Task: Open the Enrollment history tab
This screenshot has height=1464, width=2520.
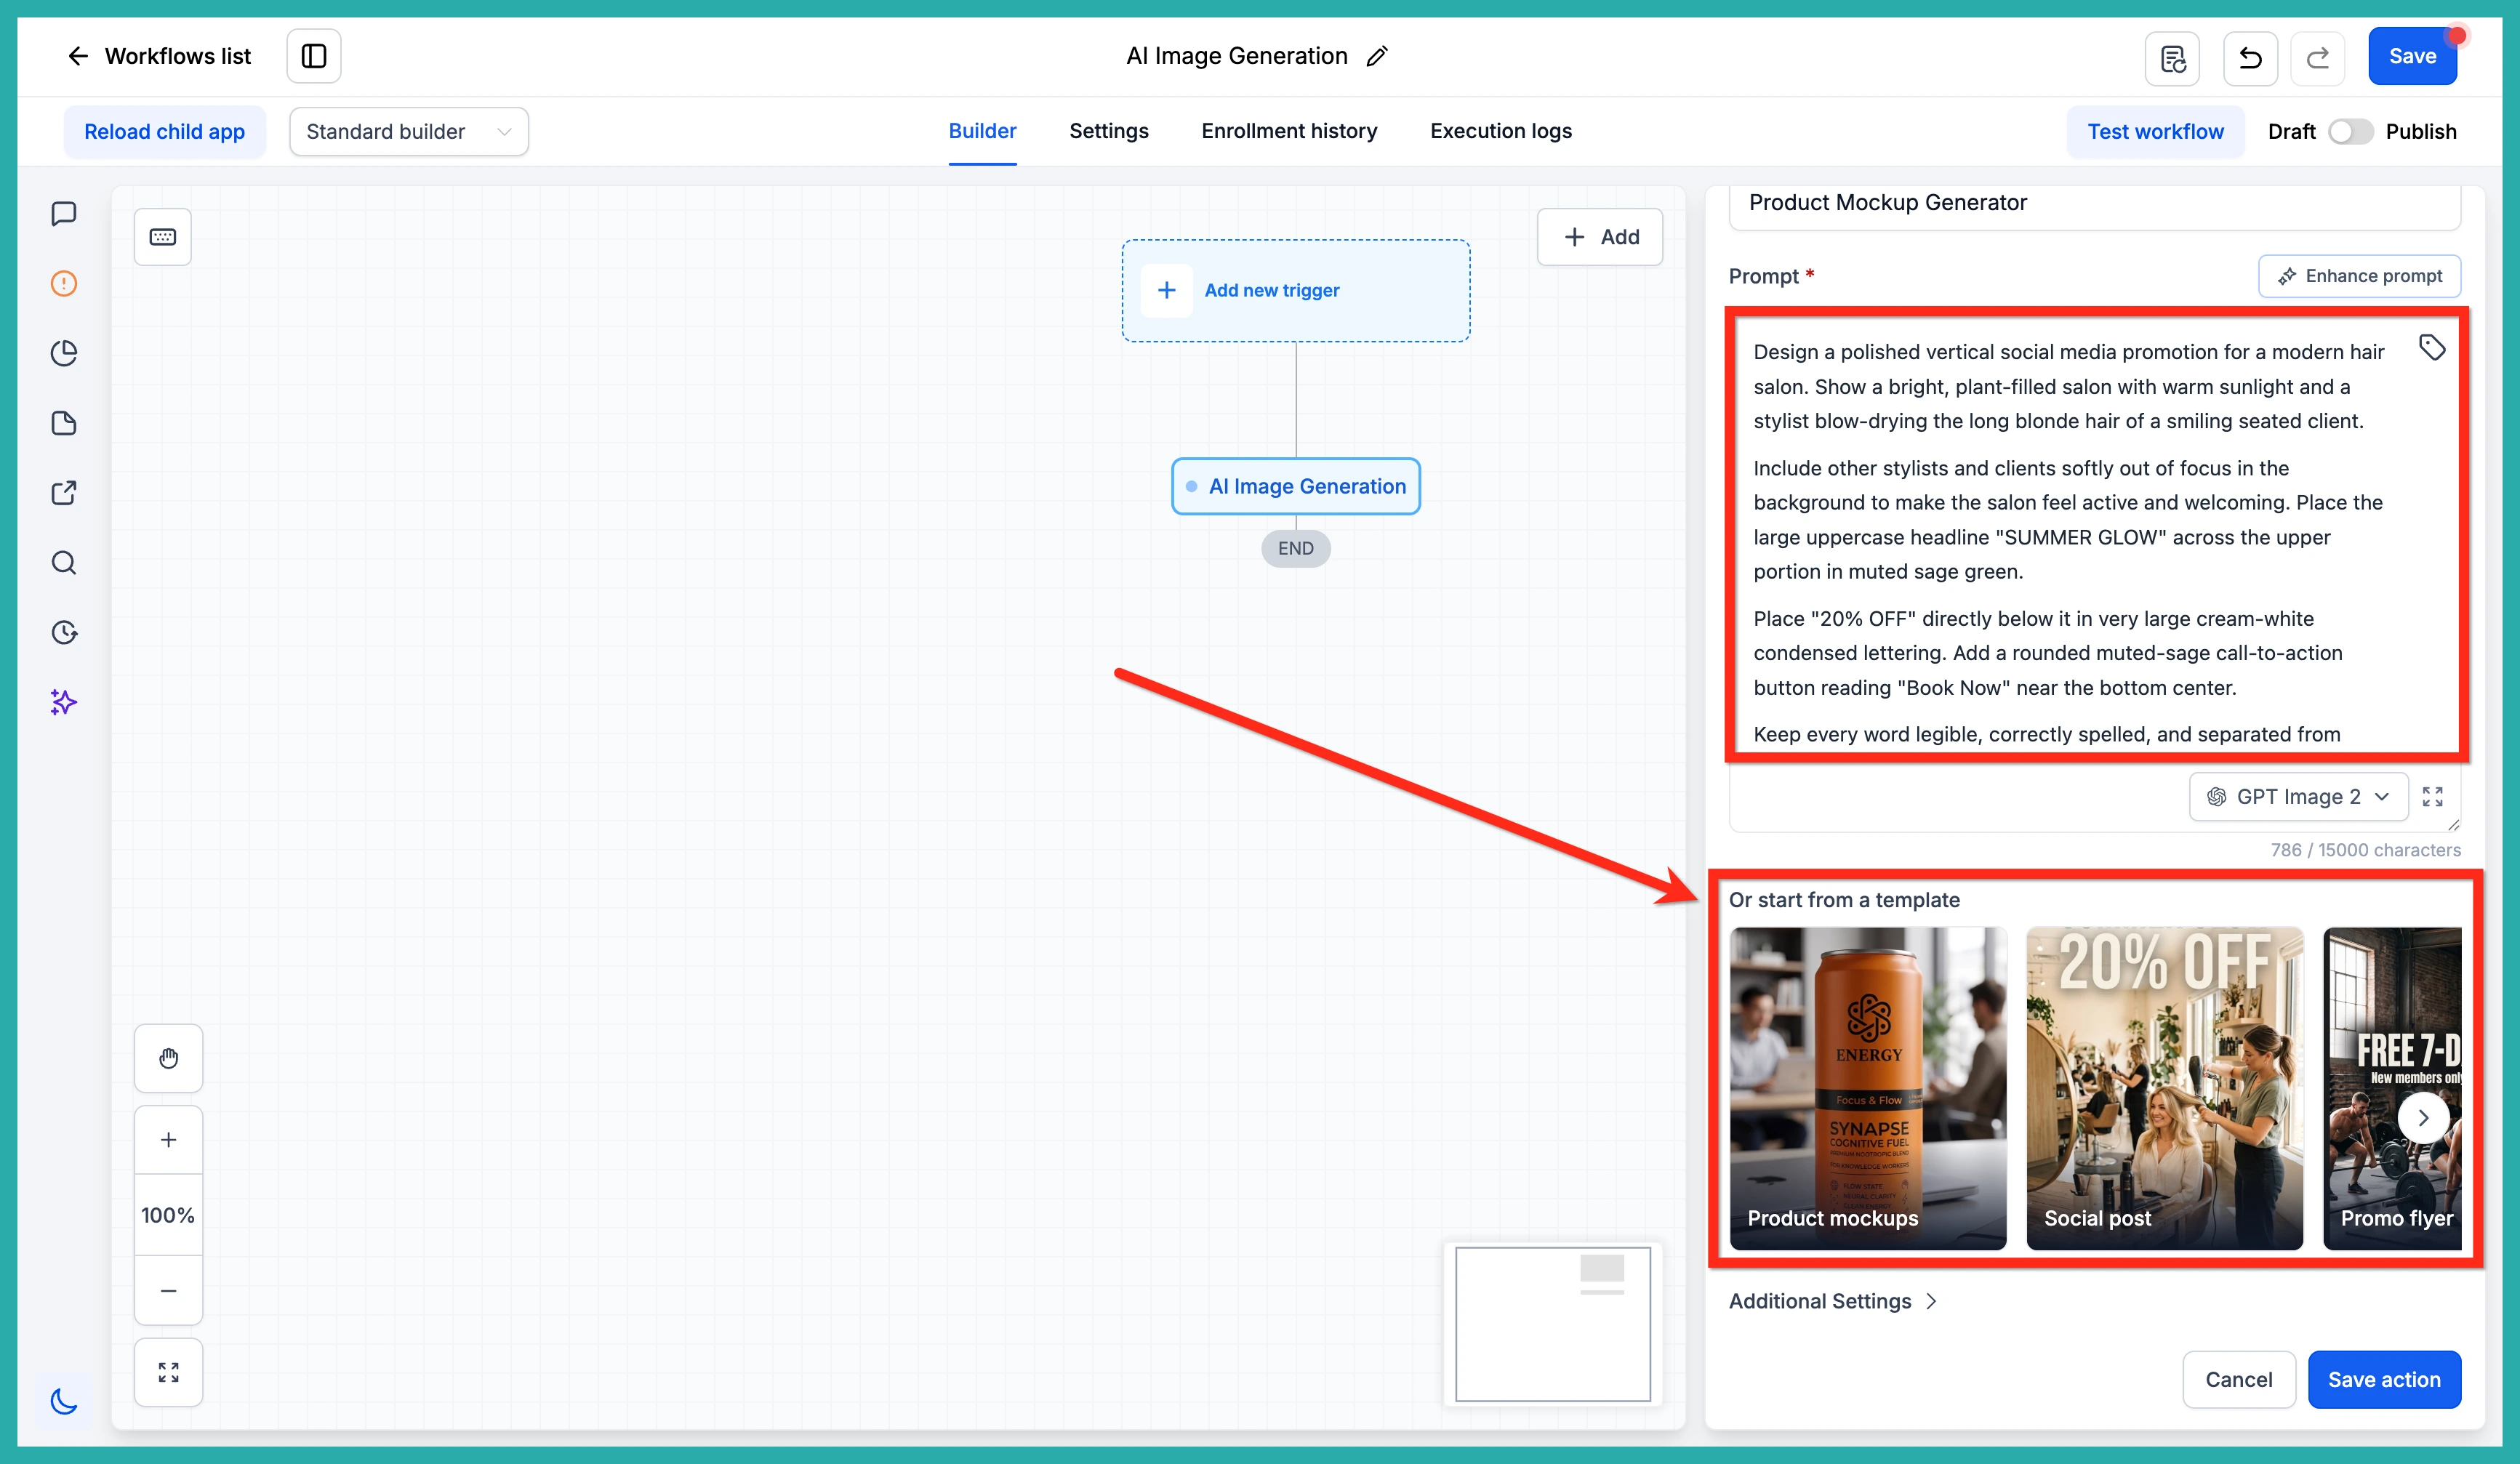Action: 1289,131
